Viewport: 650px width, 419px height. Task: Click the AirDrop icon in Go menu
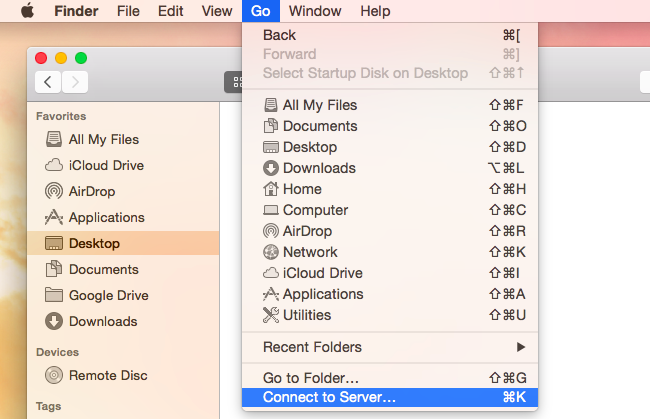271,231
